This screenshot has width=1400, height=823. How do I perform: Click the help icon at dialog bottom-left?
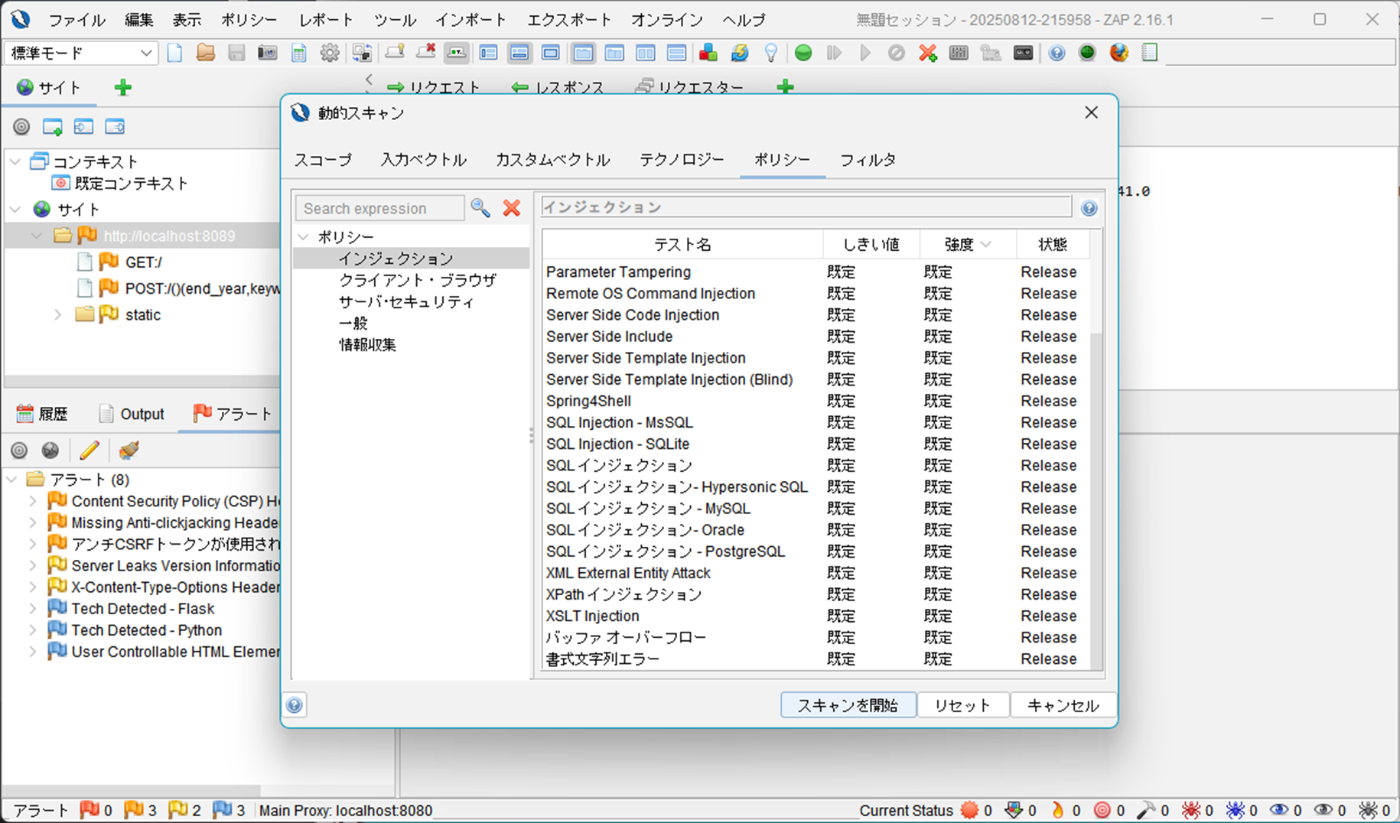point(294,705)
